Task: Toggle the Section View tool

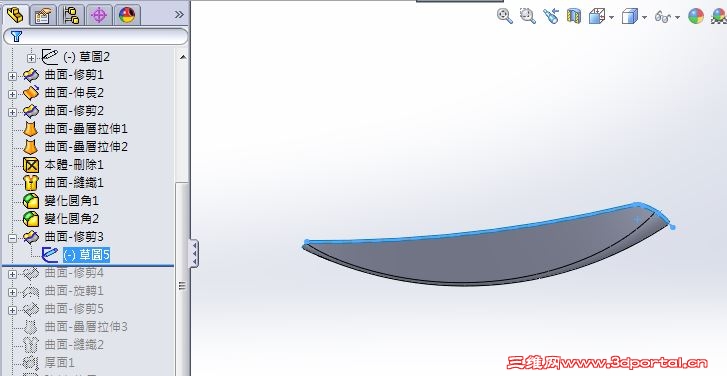Action: [x=574, y=16]
